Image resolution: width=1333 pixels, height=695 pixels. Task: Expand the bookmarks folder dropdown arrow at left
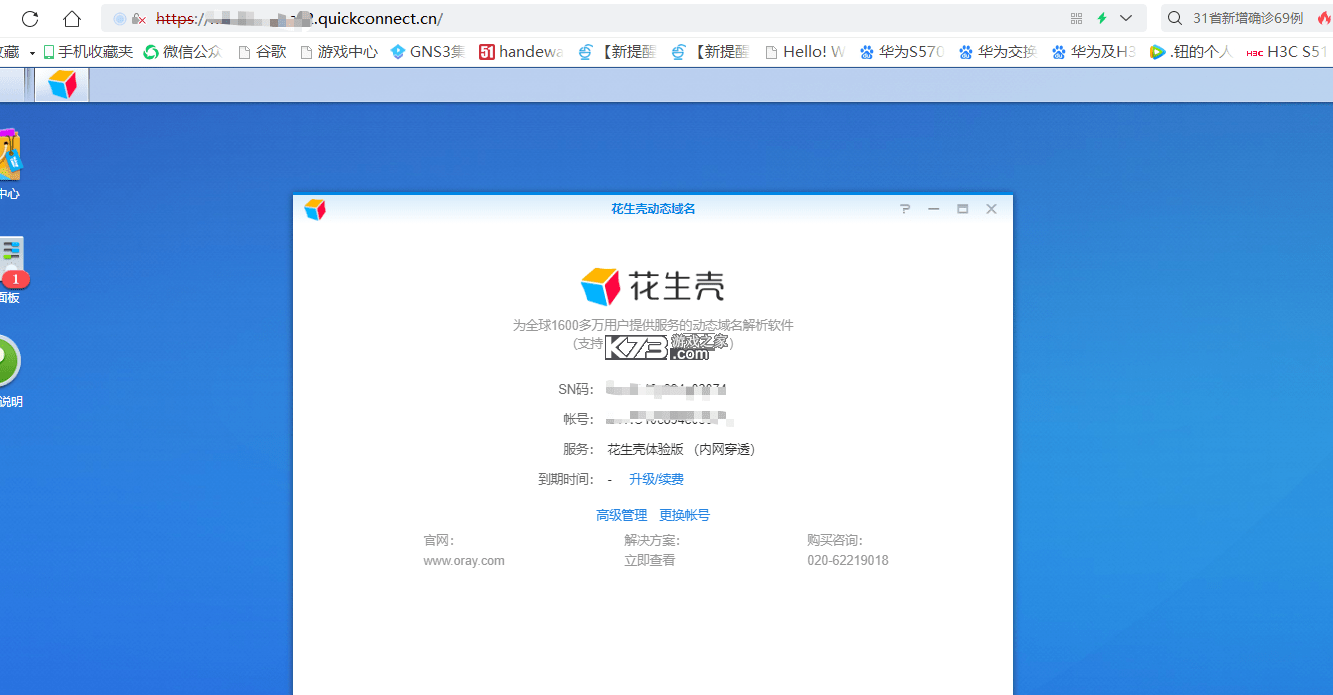[x=32, y=52]
